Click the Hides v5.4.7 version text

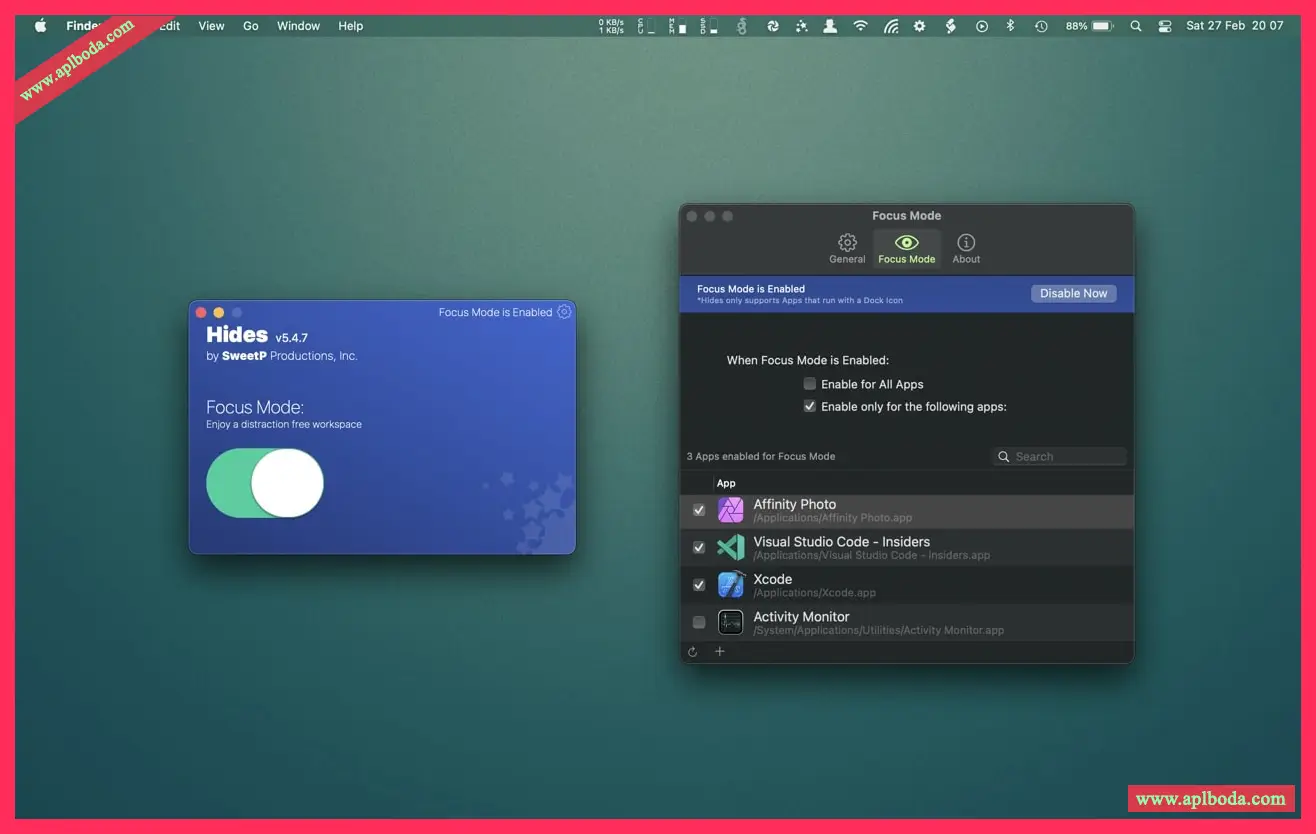tap(291, 338)
